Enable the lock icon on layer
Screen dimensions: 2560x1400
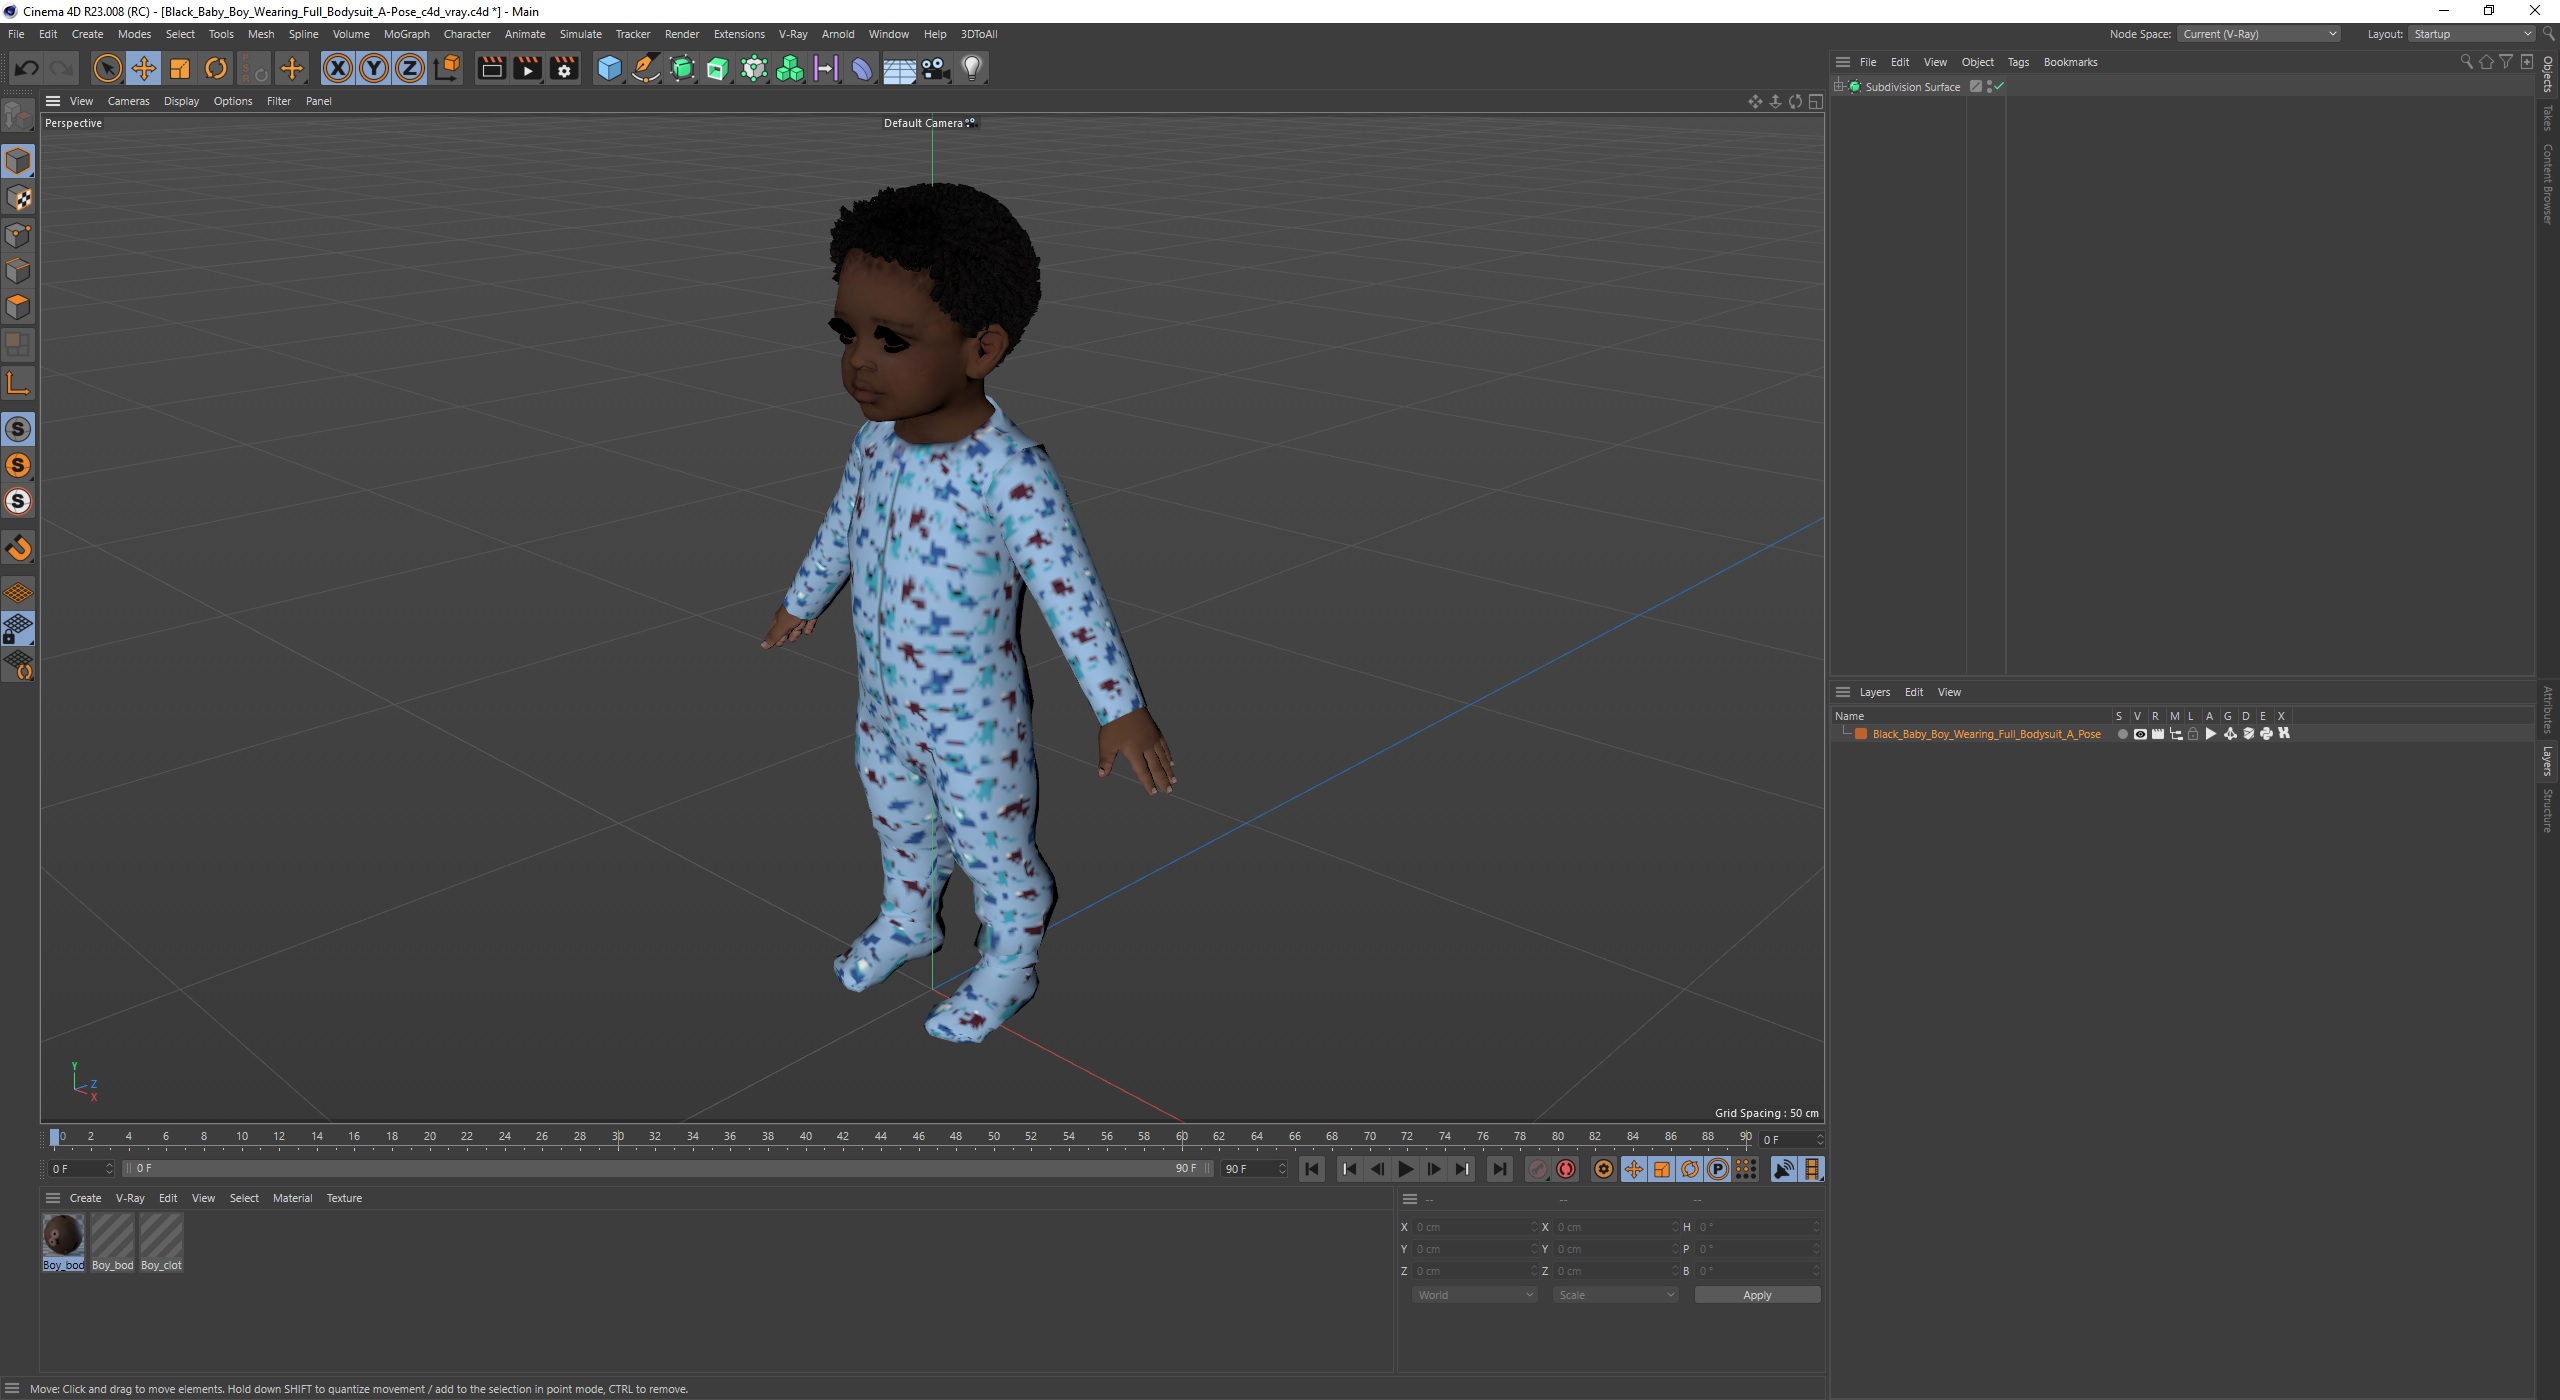coord(2191,733)
